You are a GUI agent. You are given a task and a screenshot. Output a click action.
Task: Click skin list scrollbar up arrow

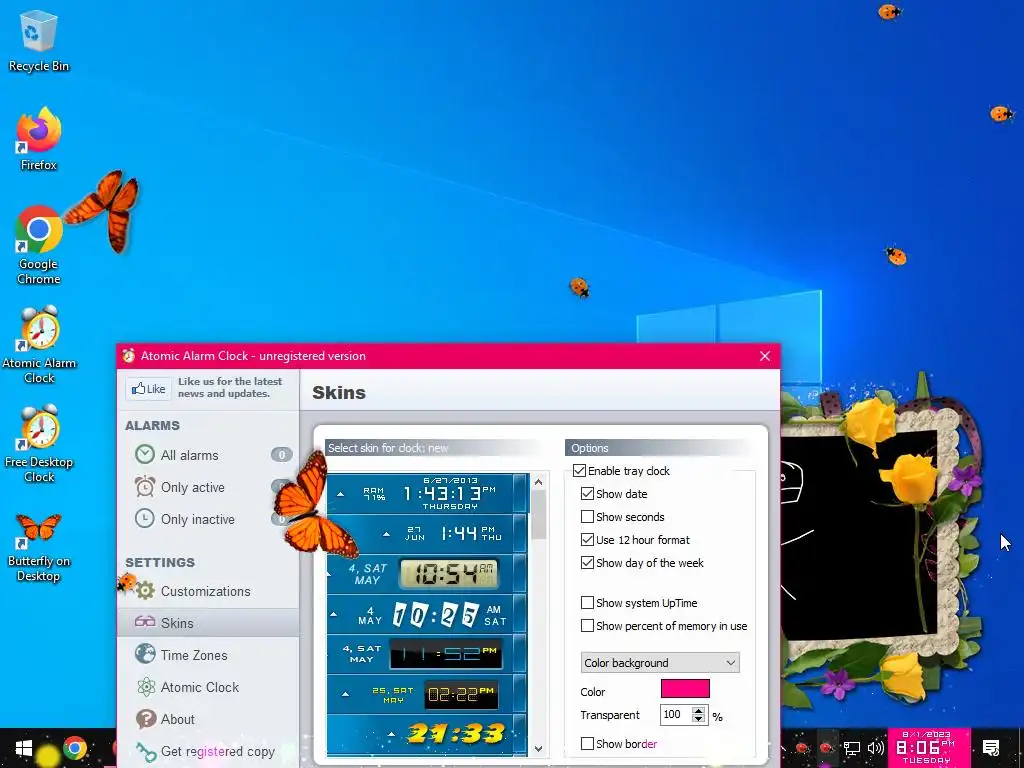(538, 482)
